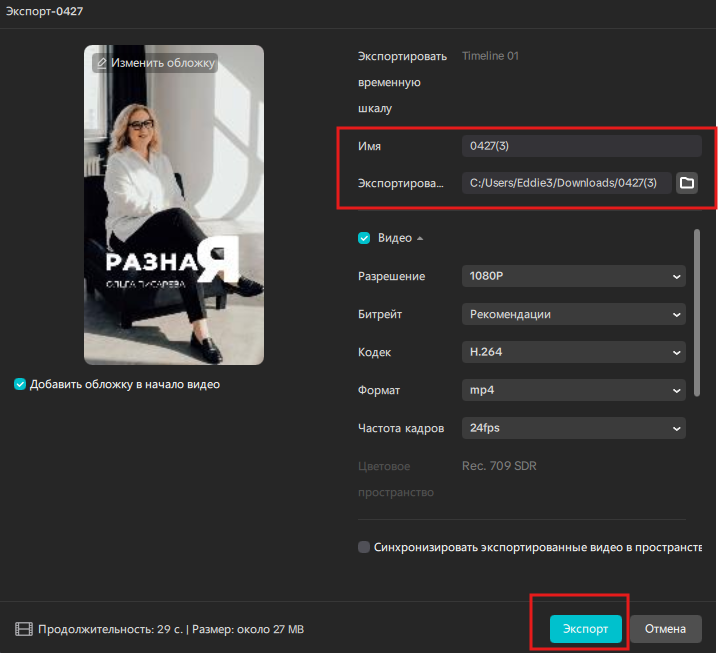Viewport: 718px width, 653px height.
Task: Click the Rec. 709 SDR value
Action: 499,466
